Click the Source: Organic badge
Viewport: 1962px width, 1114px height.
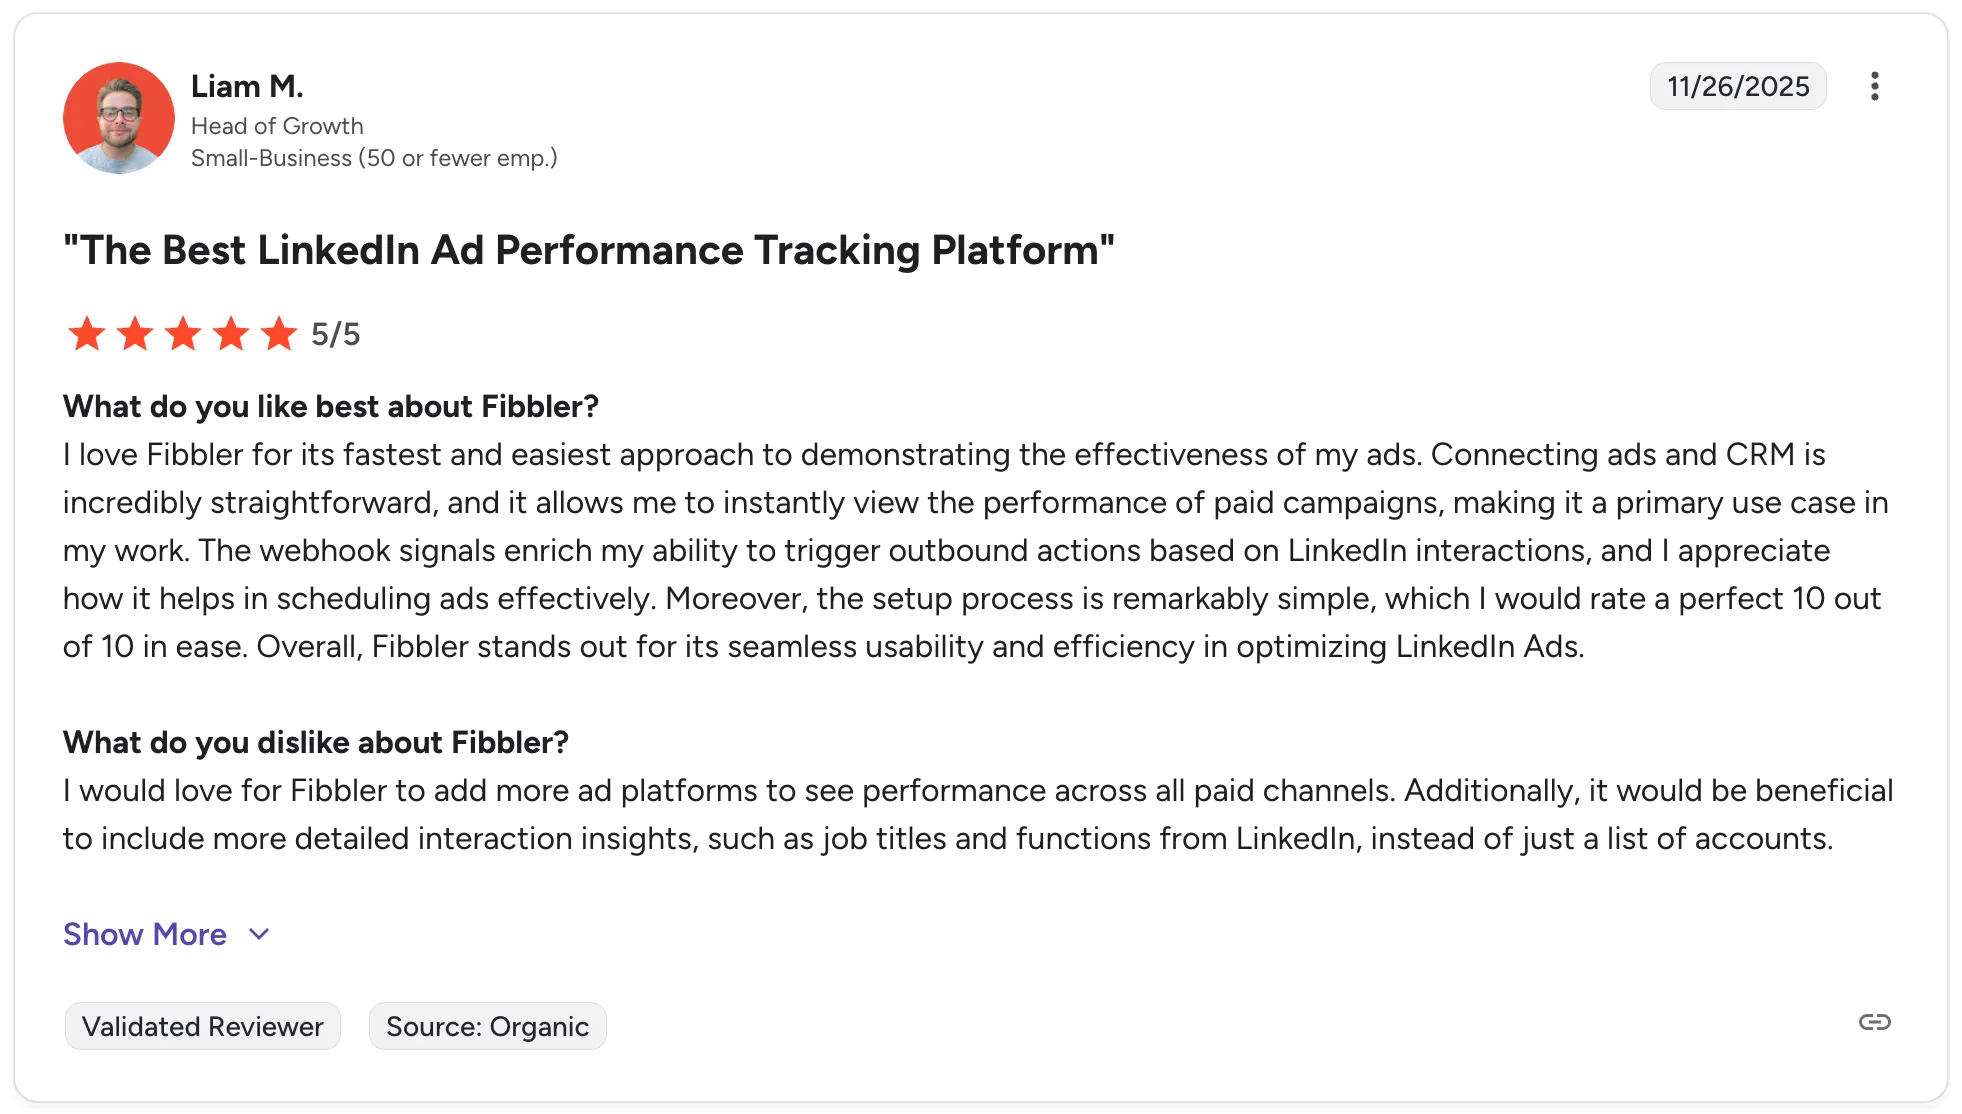(x=487, y=1026)
